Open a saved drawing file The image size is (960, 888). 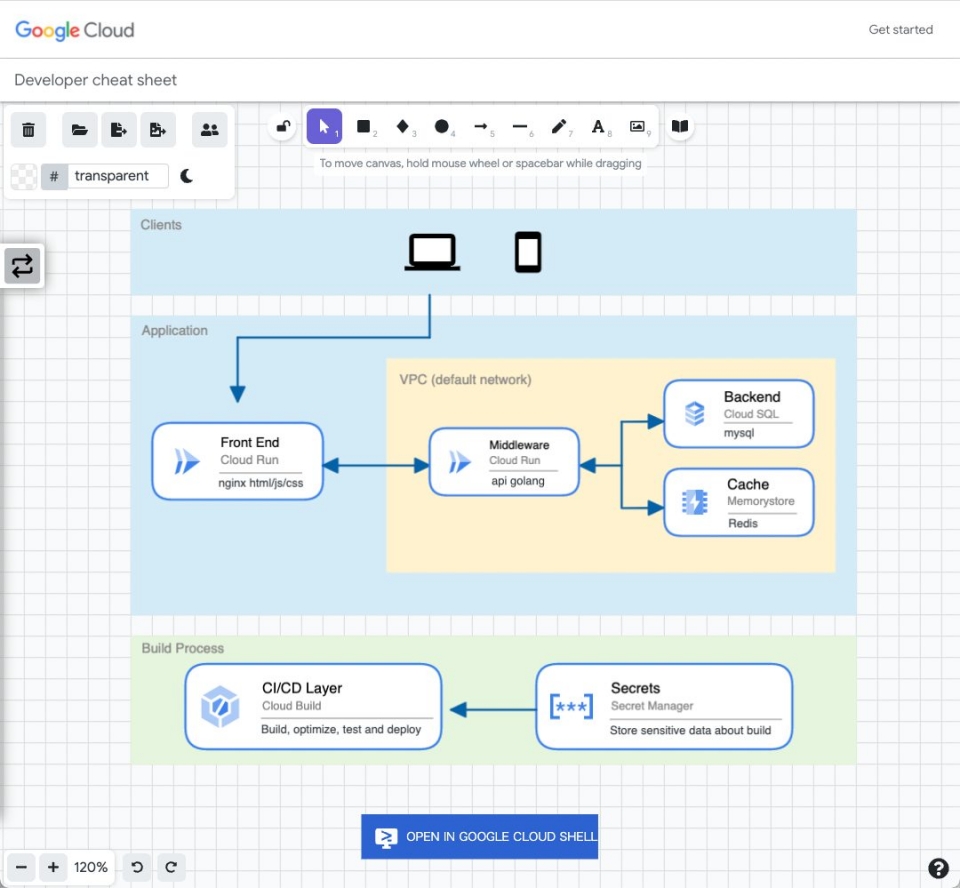coord(79,129)
